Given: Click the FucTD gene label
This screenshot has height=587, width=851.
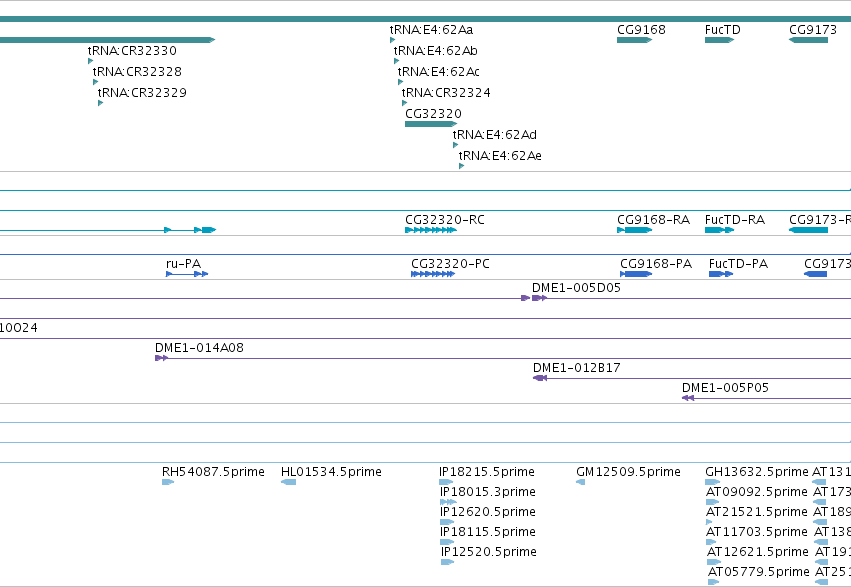Looking at the screenshot, I should [722, 29].
